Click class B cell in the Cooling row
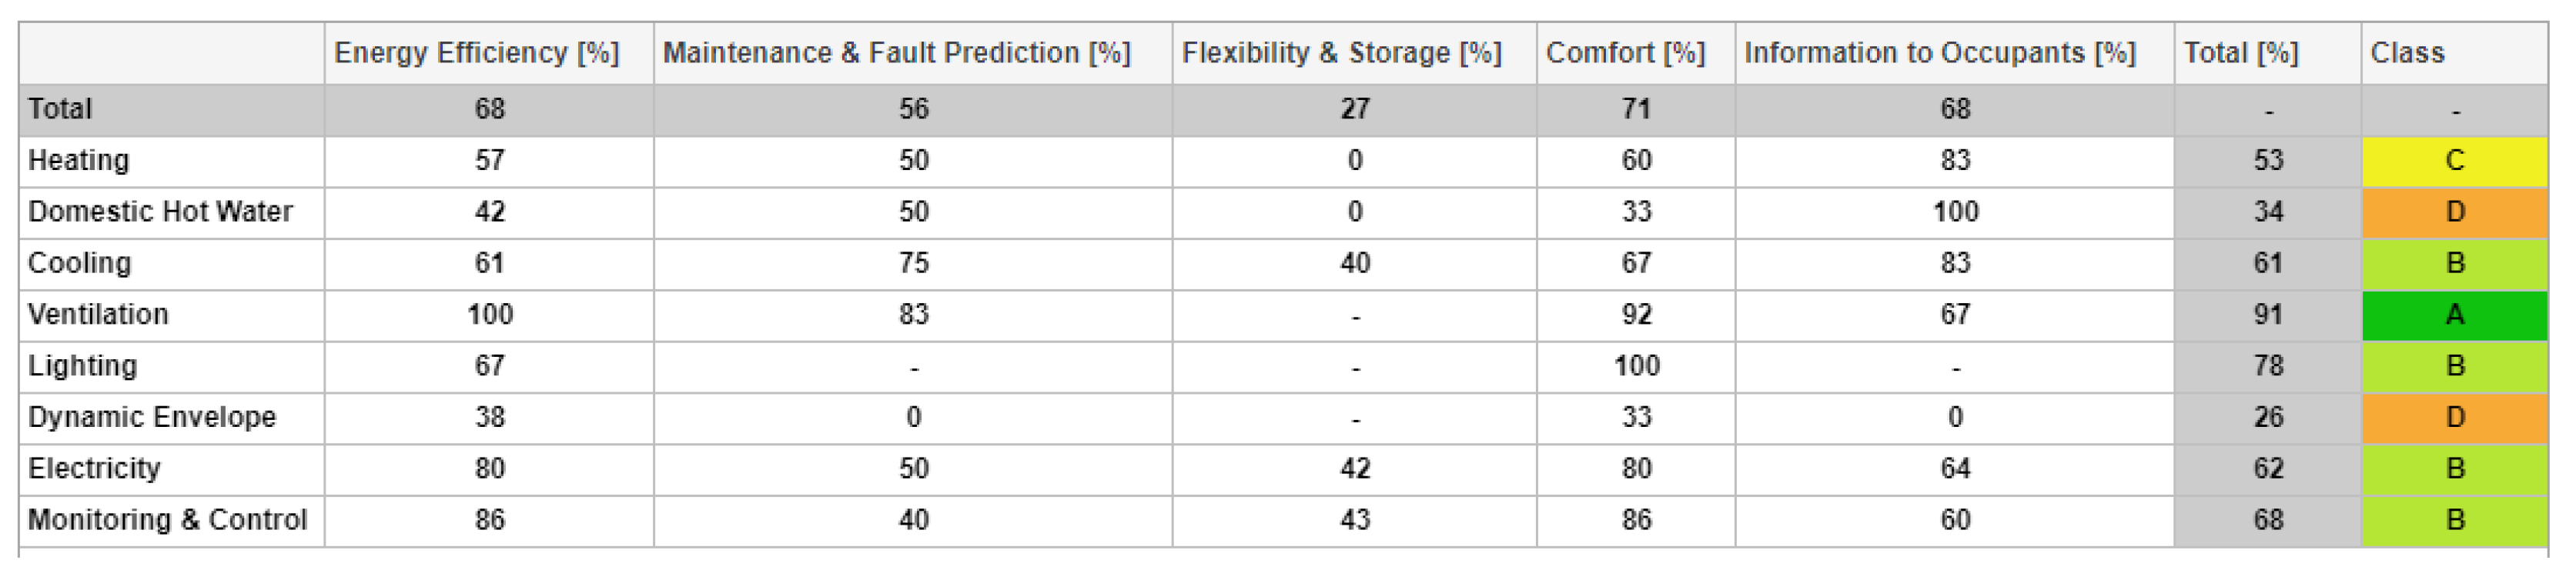Image resolution: width=2576 pixels, height=570 pixels. coord(2454,264)
